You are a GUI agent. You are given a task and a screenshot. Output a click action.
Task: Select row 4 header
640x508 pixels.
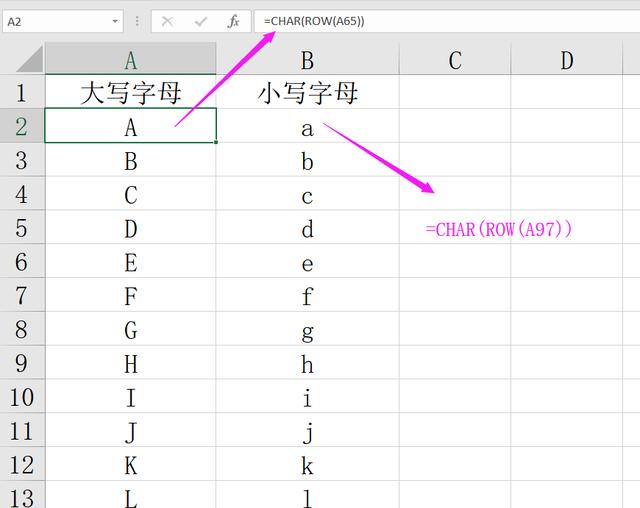click(22, 194)
